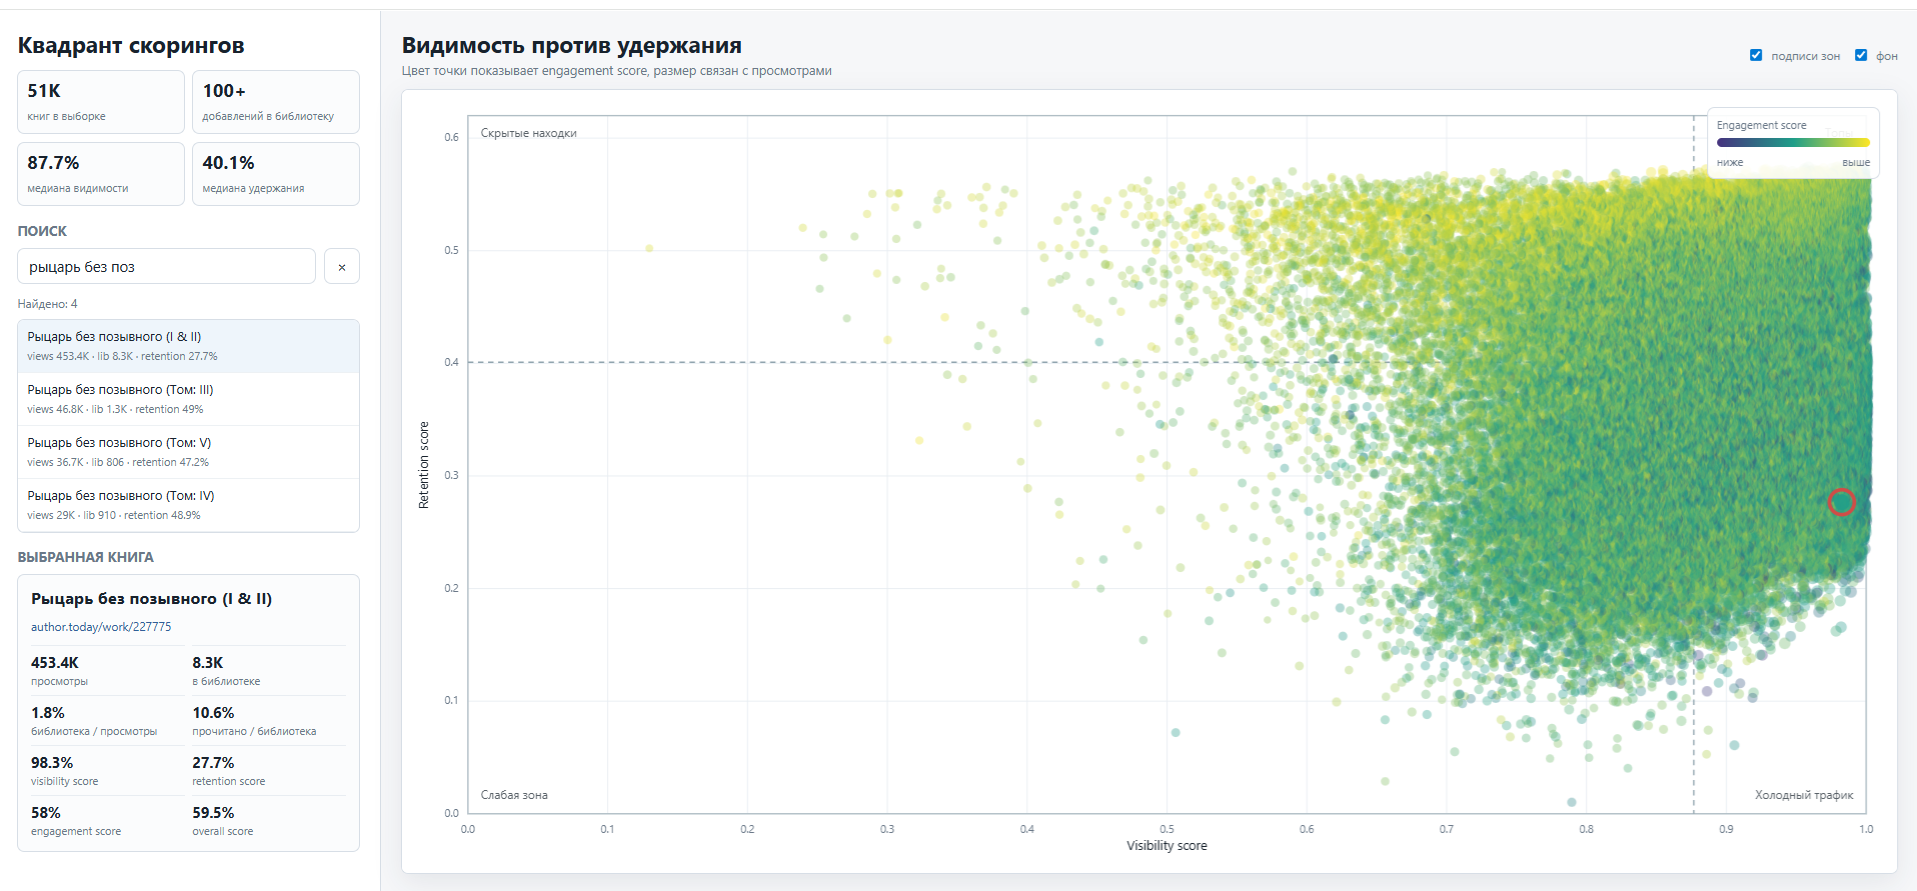Select result "Рыцарь без позывного (I & II)"
Viewport: 1917px width, 891px height.
[x=188, y=346]
